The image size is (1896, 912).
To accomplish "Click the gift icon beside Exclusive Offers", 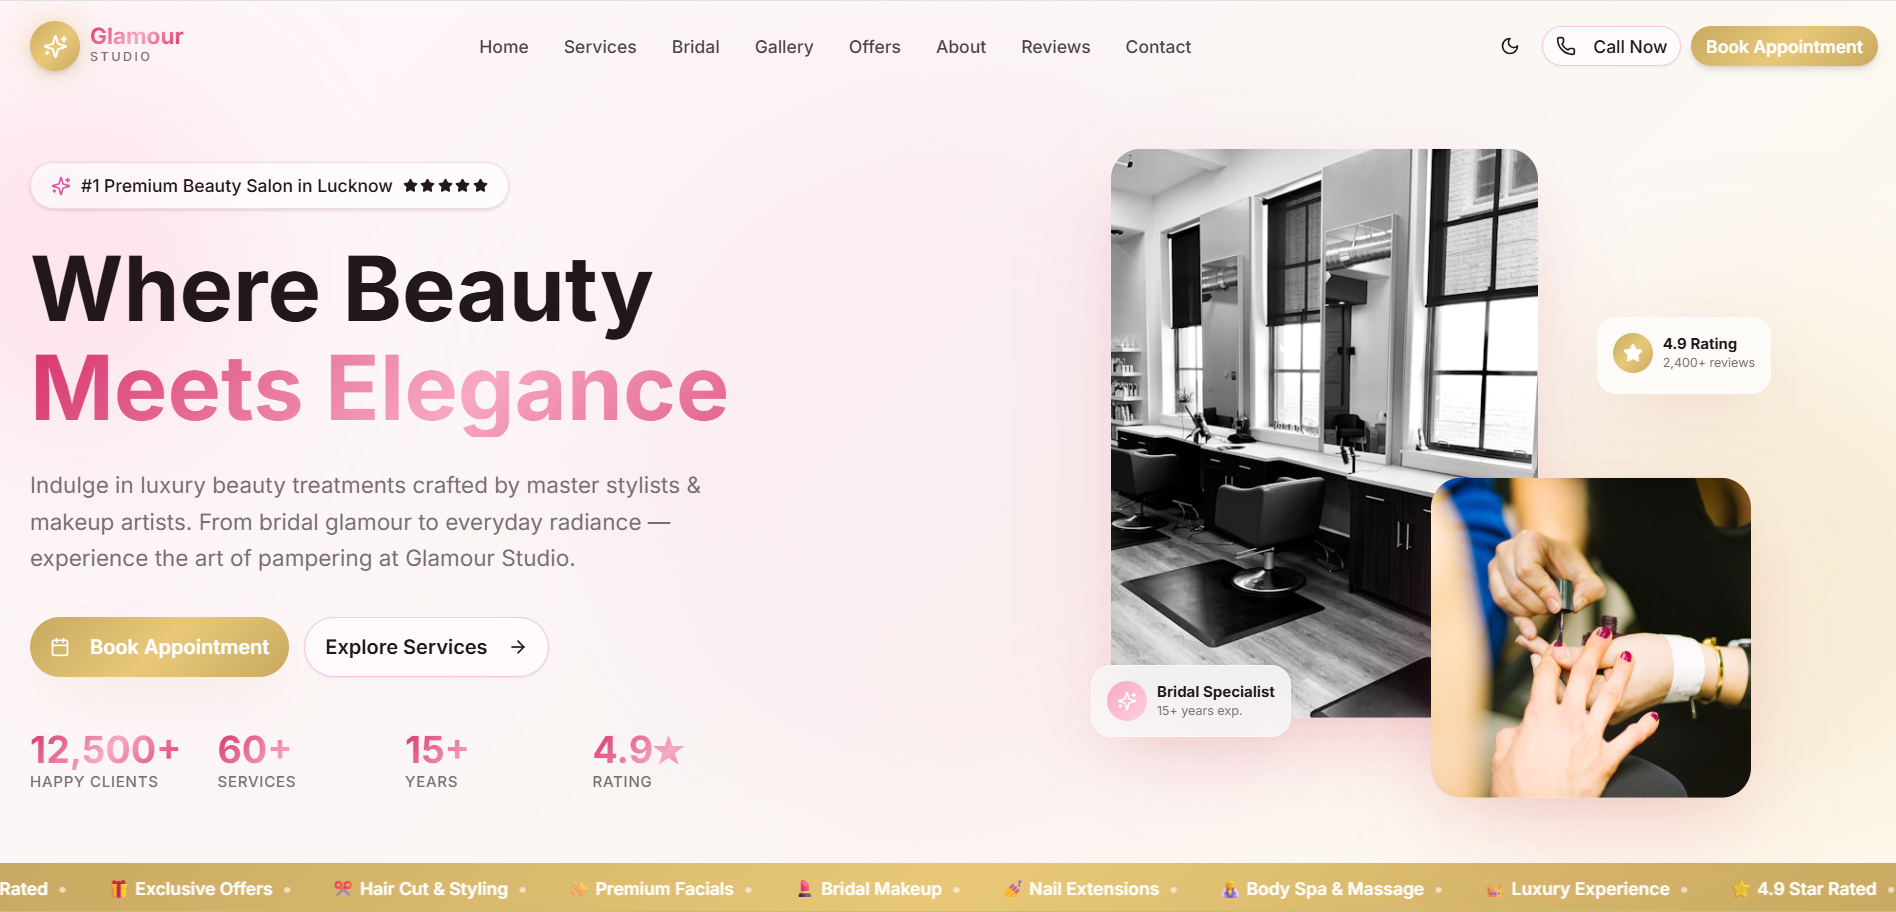I will pyautogui.click(x=118, y=889).
